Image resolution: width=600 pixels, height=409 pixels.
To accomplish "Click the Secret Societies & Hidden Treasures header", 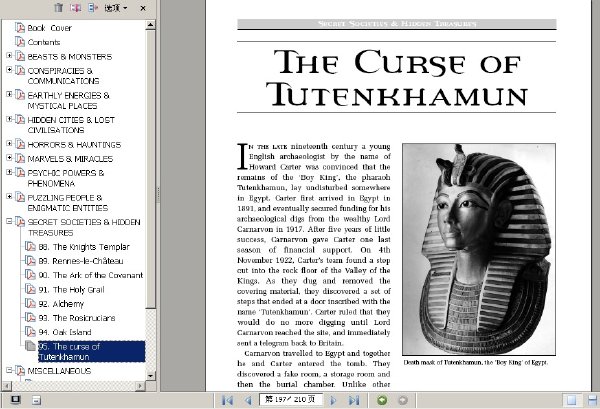I will click(397, 24).
